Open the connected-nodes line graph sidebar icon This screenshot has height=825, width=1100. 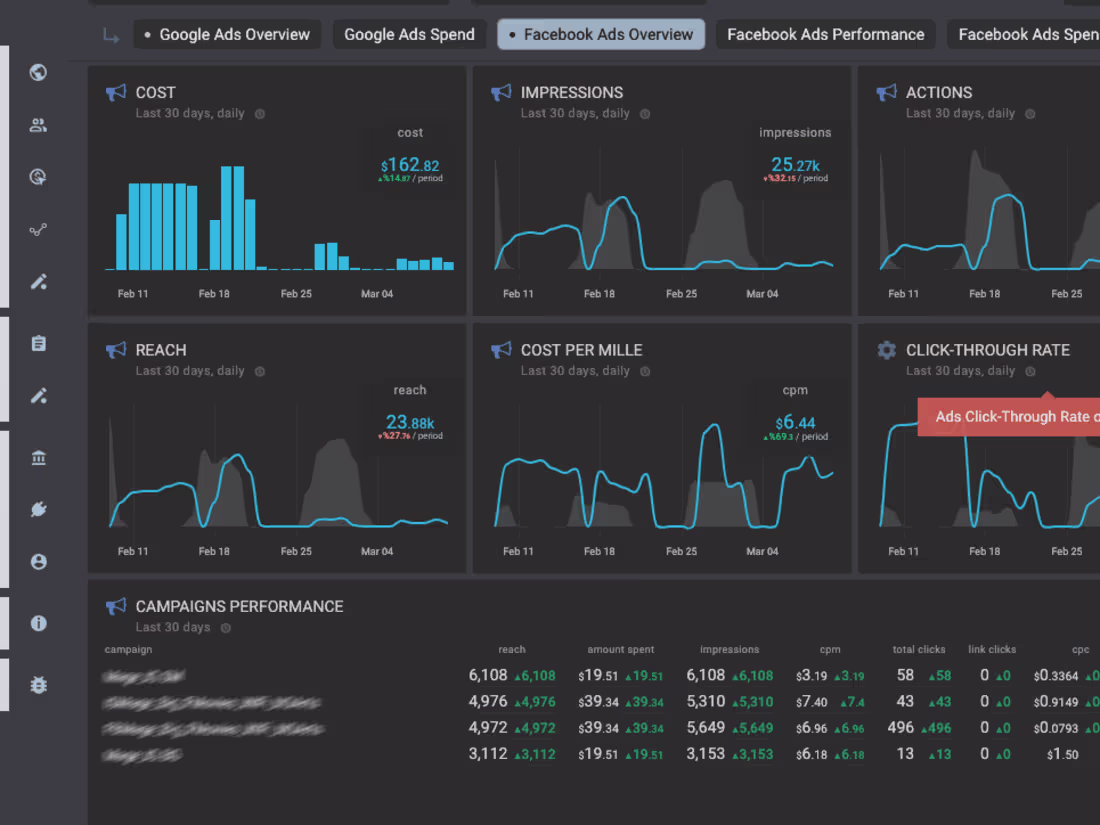point(39,229)
